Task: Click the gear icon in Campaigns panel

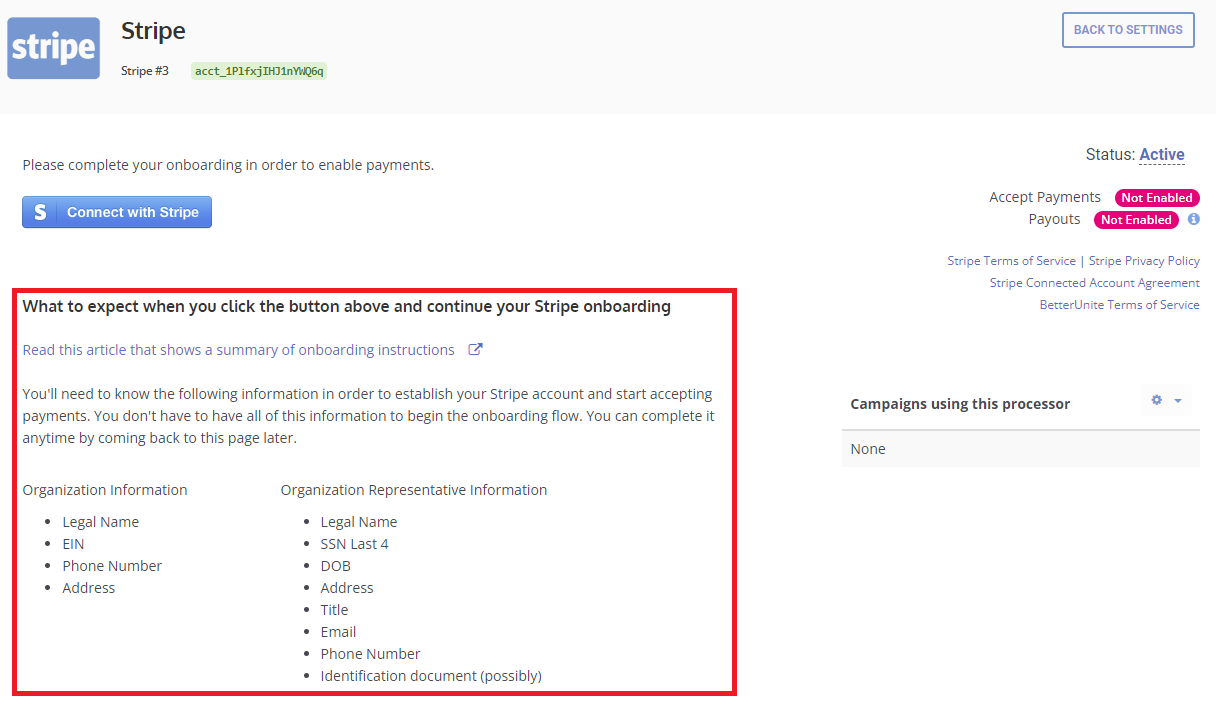Action: click(1157, 400)
